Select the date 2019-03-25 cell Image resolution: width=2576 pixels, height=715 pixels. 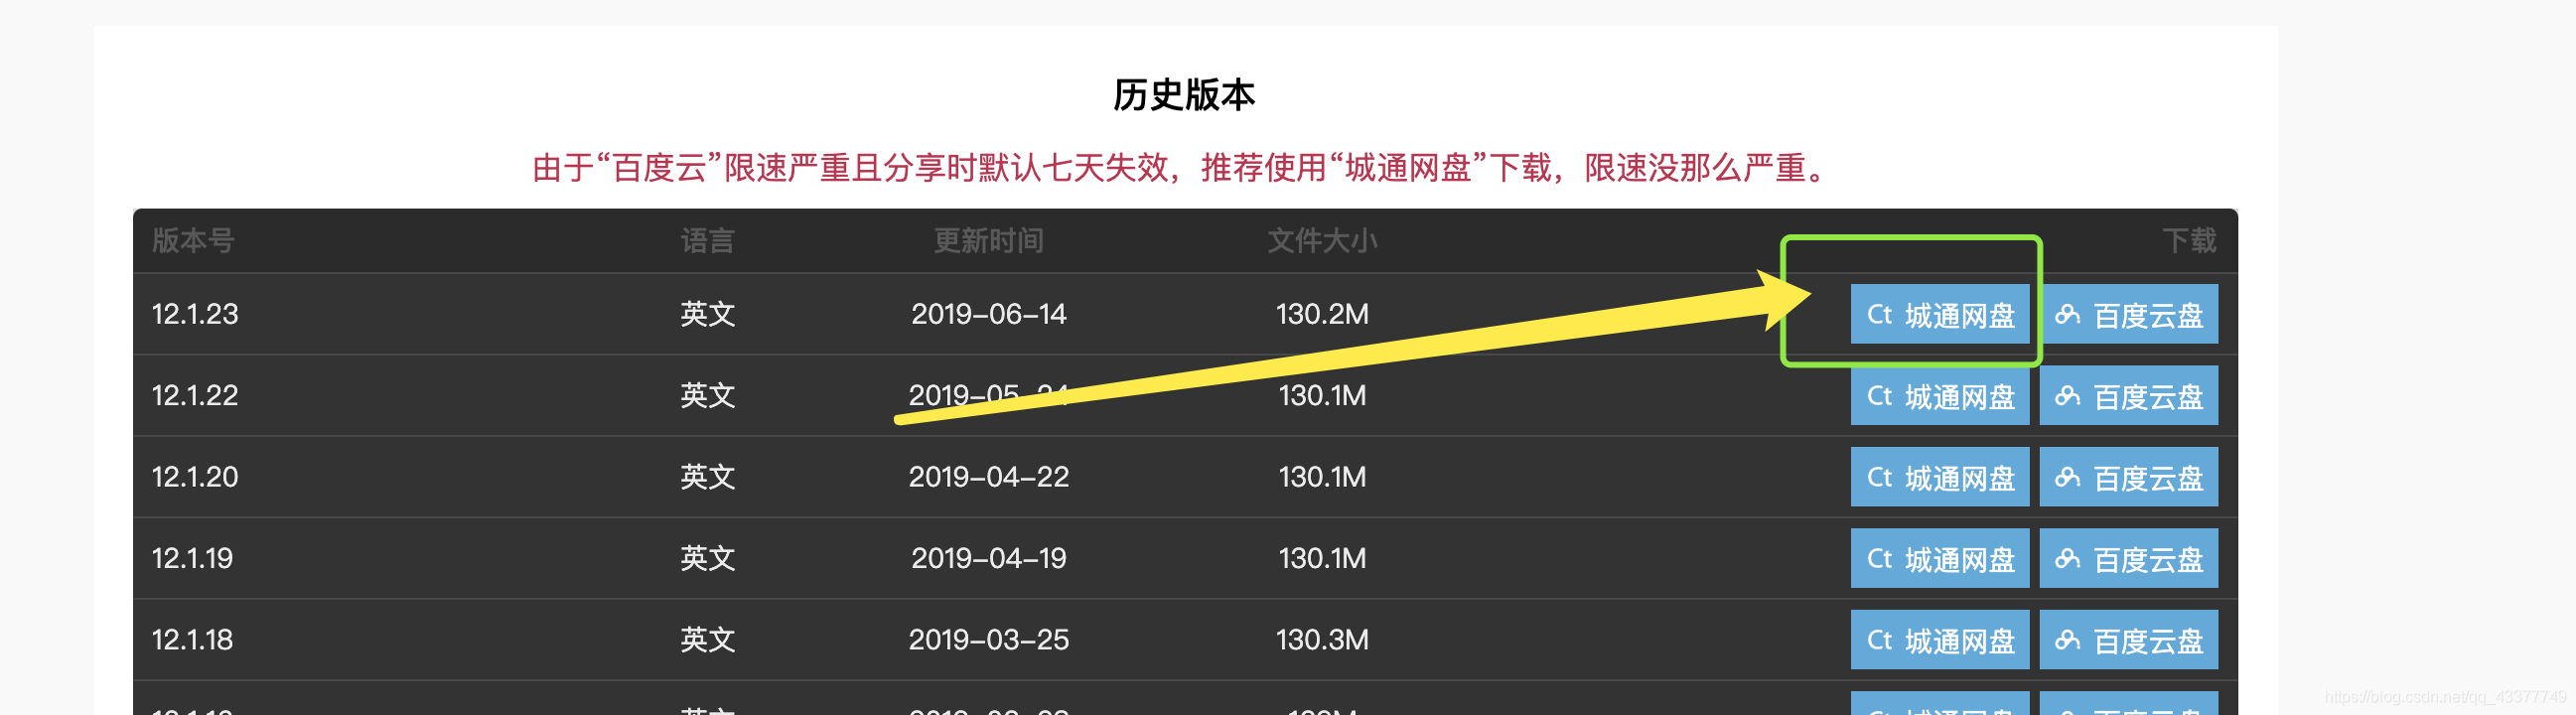(988, 640)
